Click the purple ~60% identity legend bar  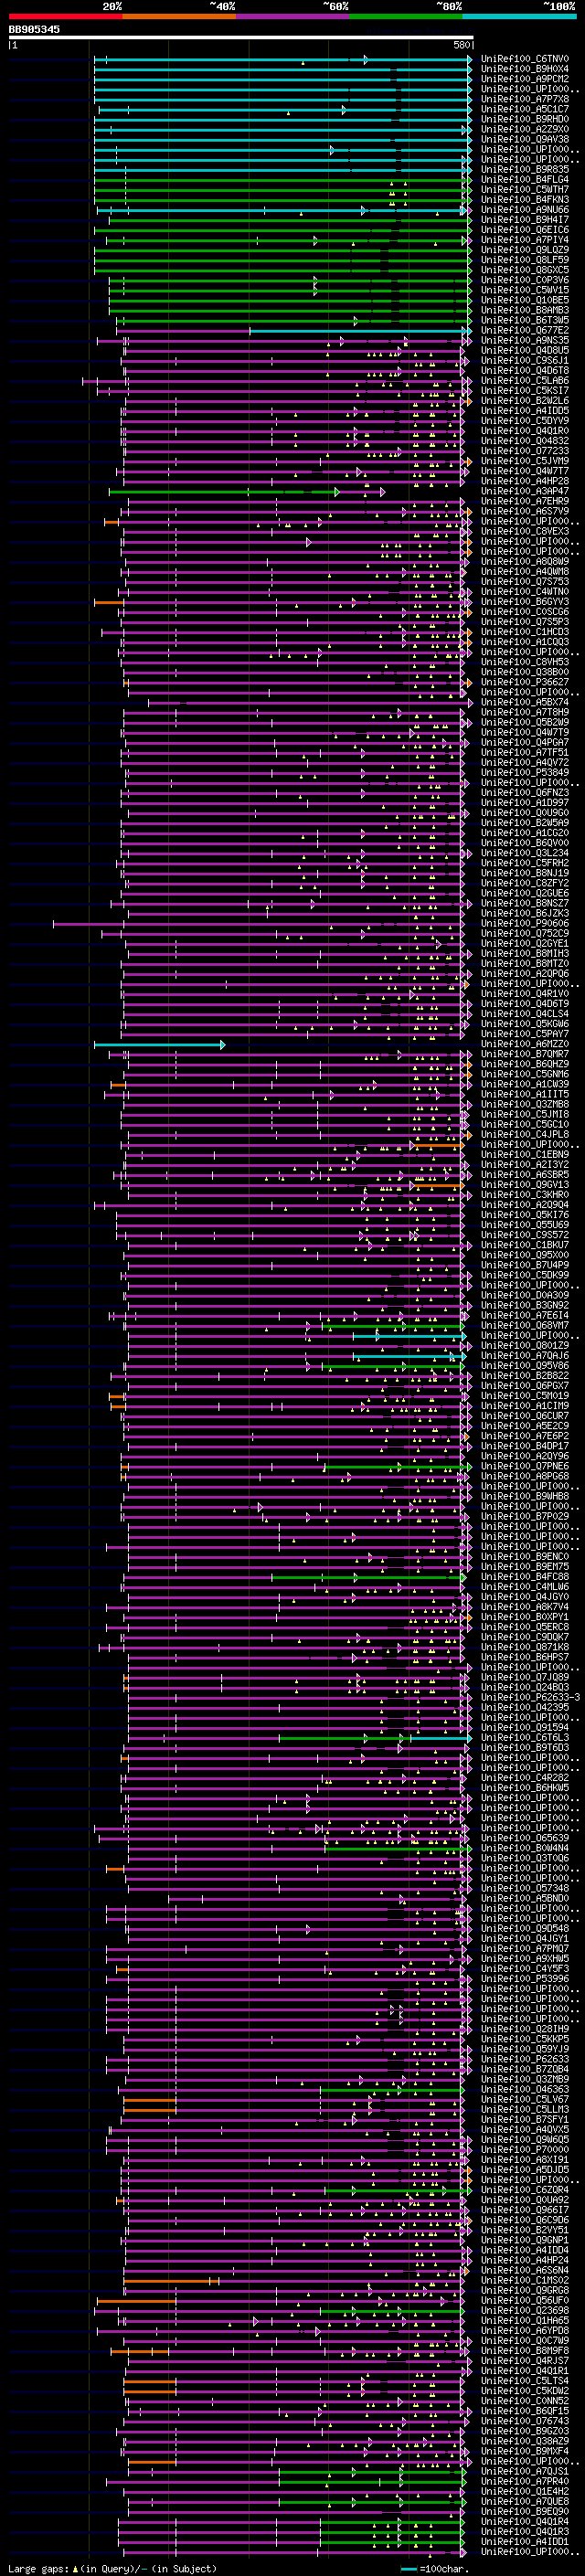coord(293,16)
